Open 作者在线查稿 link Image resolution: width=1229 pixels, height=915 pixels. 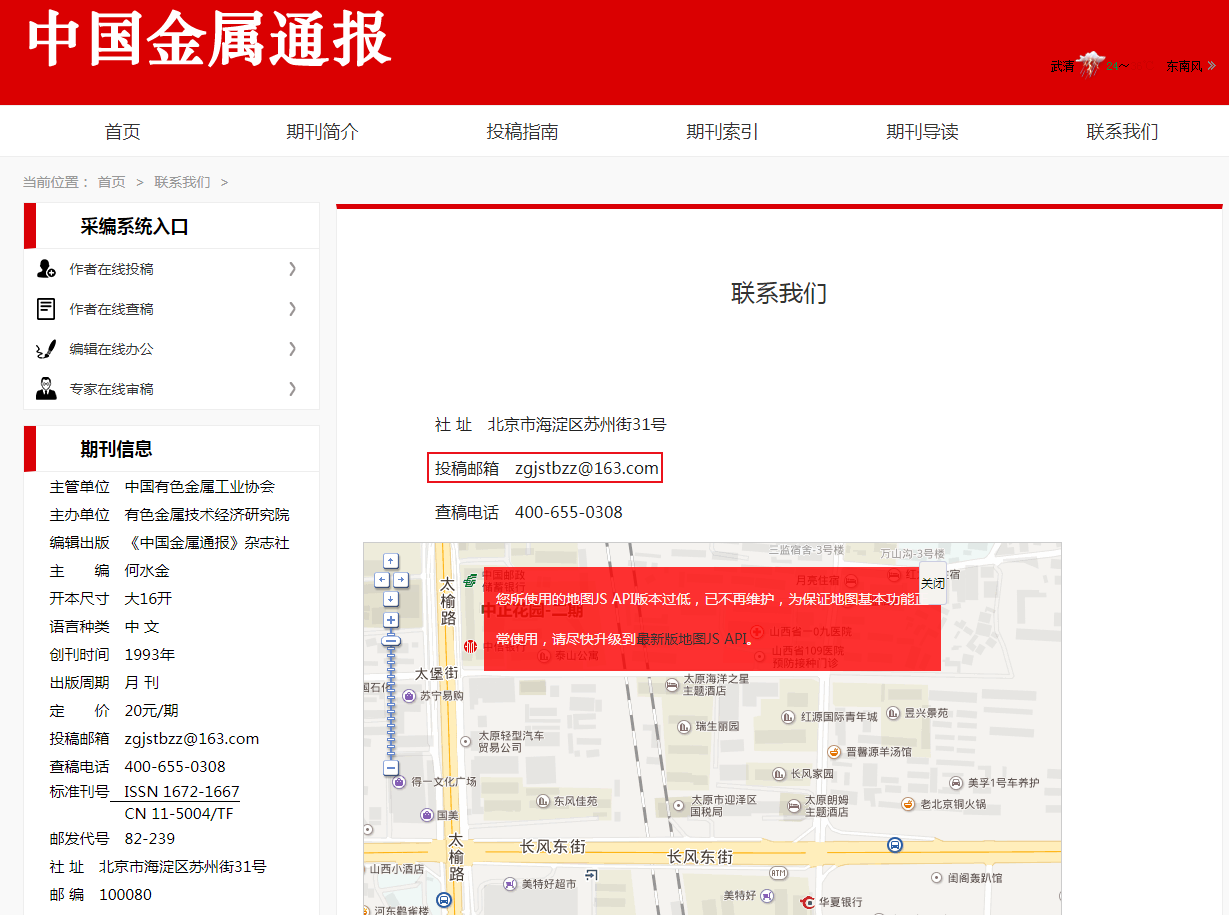111,309
